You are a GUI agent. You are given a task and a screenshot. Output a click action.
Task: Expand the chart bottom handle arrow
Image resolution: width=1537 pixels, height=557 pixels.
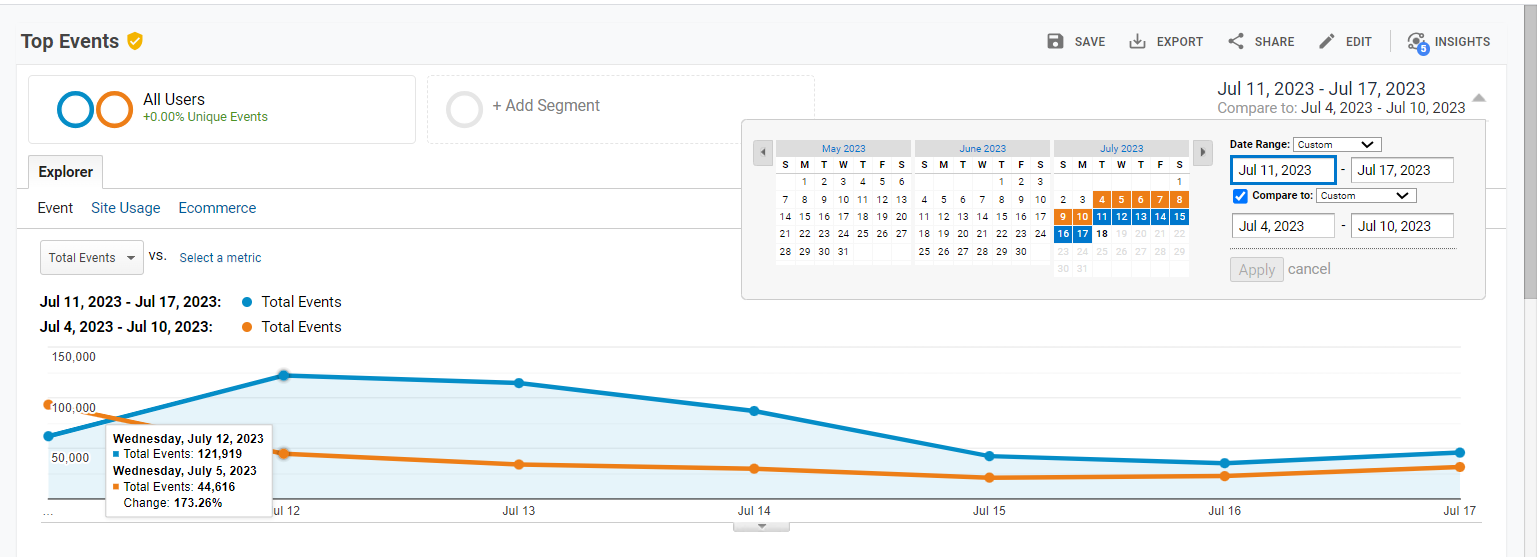tap(761, 525)
